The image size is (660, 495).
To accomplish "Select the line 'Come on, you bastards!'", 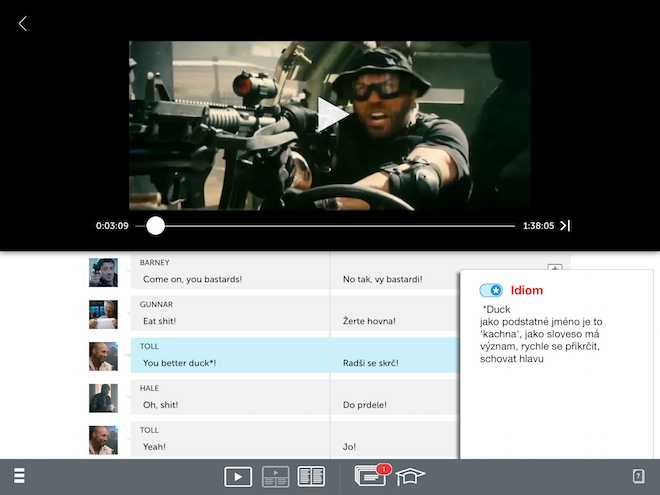I will click(192, 279).
